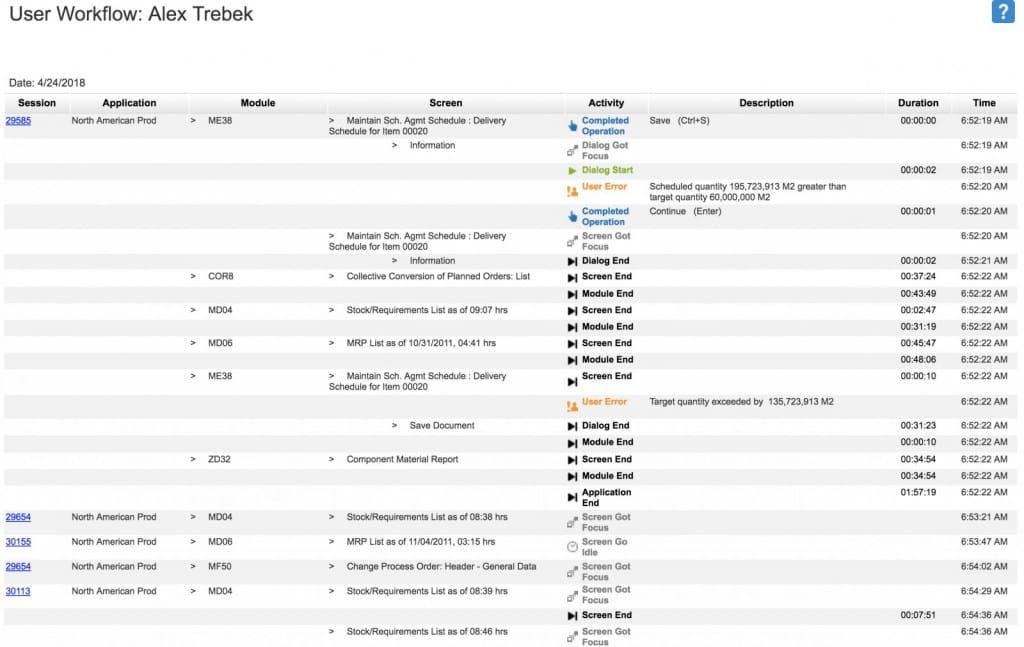The image size is (1024, 647).
Task: Click the hand icon beside Save (Ctrl+S) operation
Action: (x=572, y=126)
